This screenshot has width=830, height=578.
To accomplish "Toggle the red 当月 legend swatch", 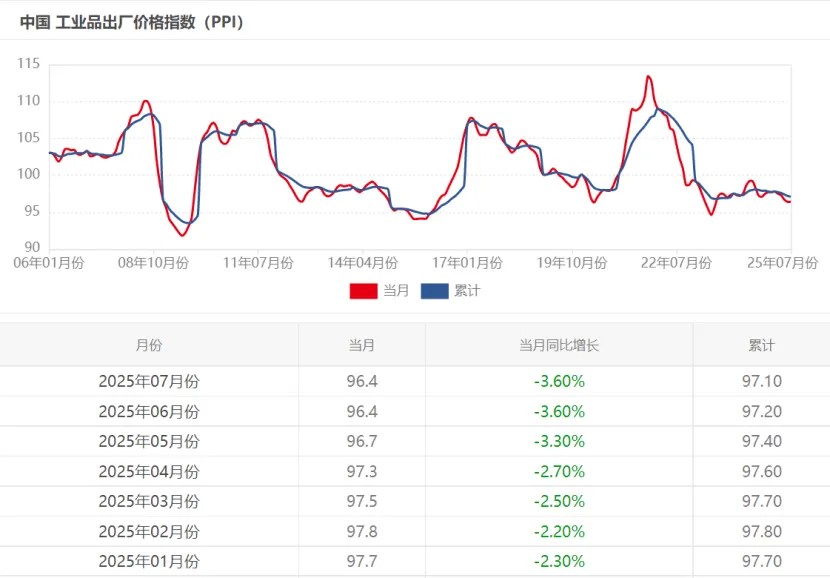I will tap(364, 291).
